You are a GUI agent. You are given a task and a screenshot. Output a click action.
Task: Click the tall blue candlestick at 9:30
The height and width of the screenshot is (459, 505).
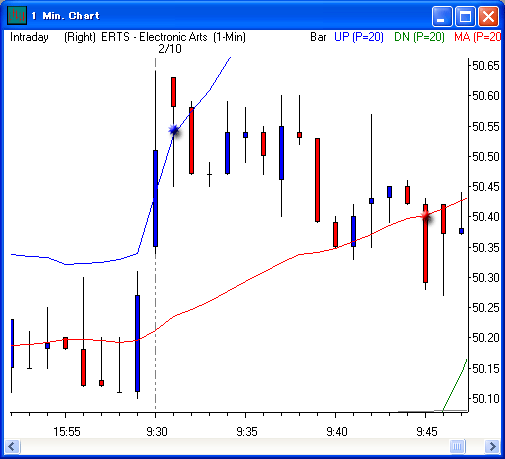pyautogui.click(x=155, y=198)
